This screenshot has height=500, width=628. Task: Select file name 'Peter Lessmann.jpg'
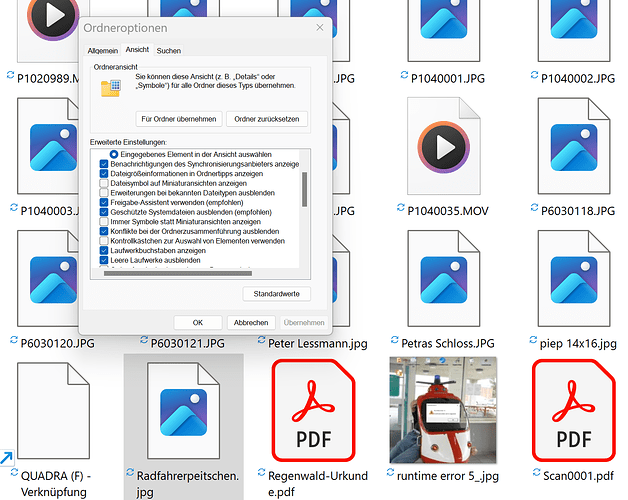click(x=318, y=343)
